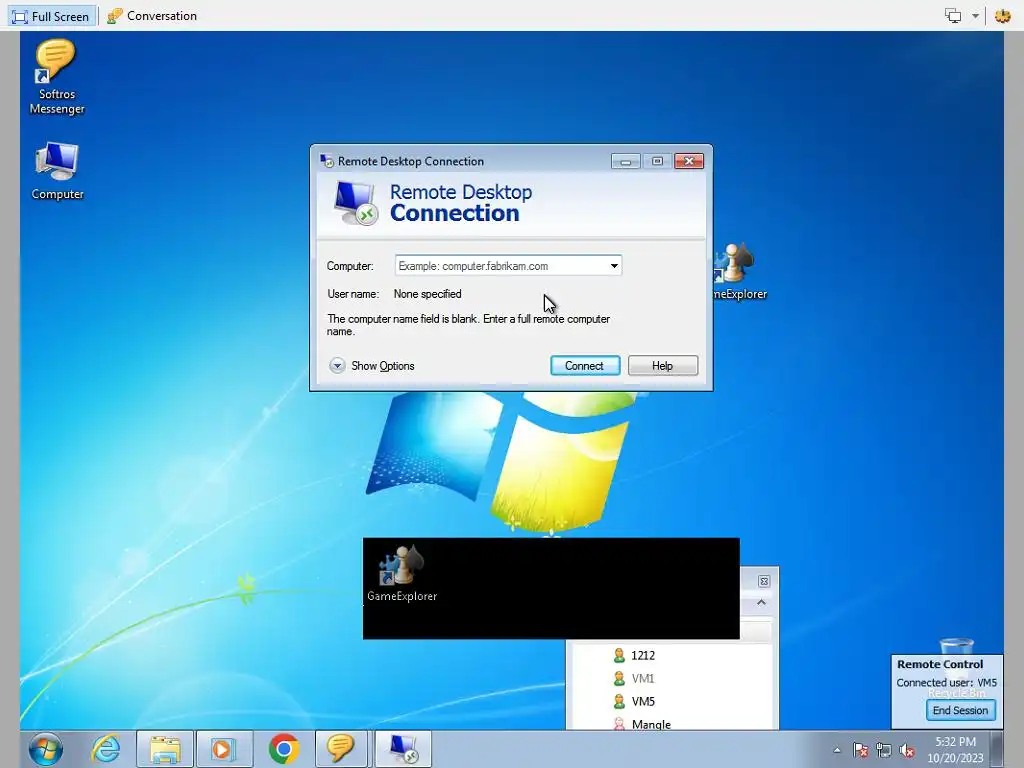Open the Computer name dropdown arrow

(614, 266)
